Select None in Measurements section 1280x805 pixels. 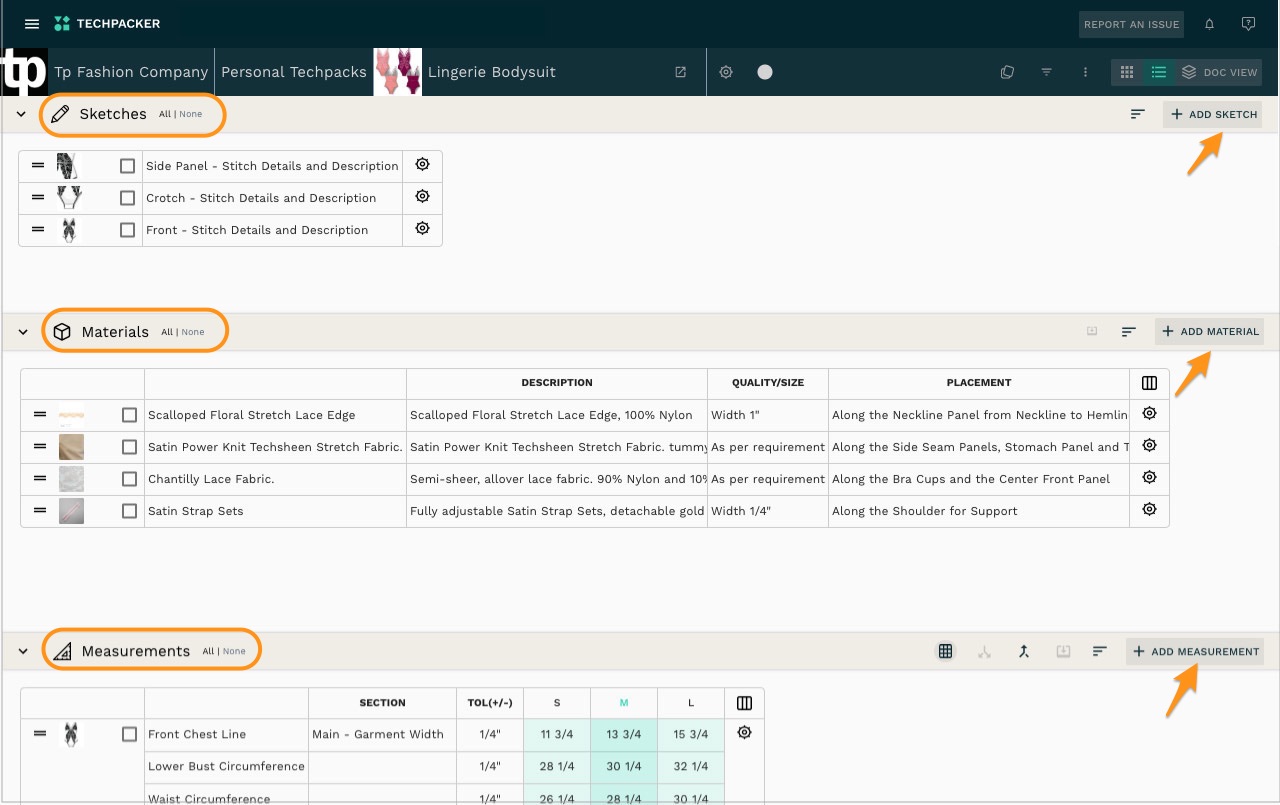(x=234, y=651)
